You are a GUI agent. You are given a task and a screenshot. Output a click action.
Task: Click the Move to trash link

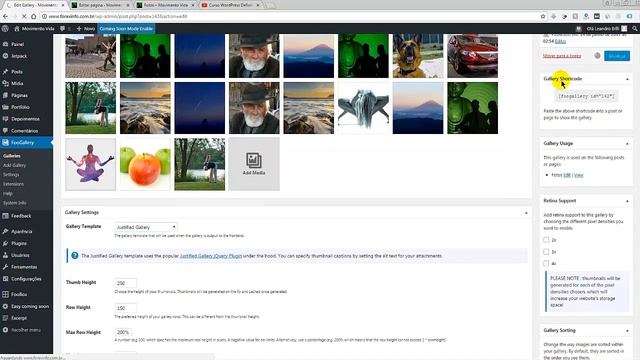[x=562, y=56]
